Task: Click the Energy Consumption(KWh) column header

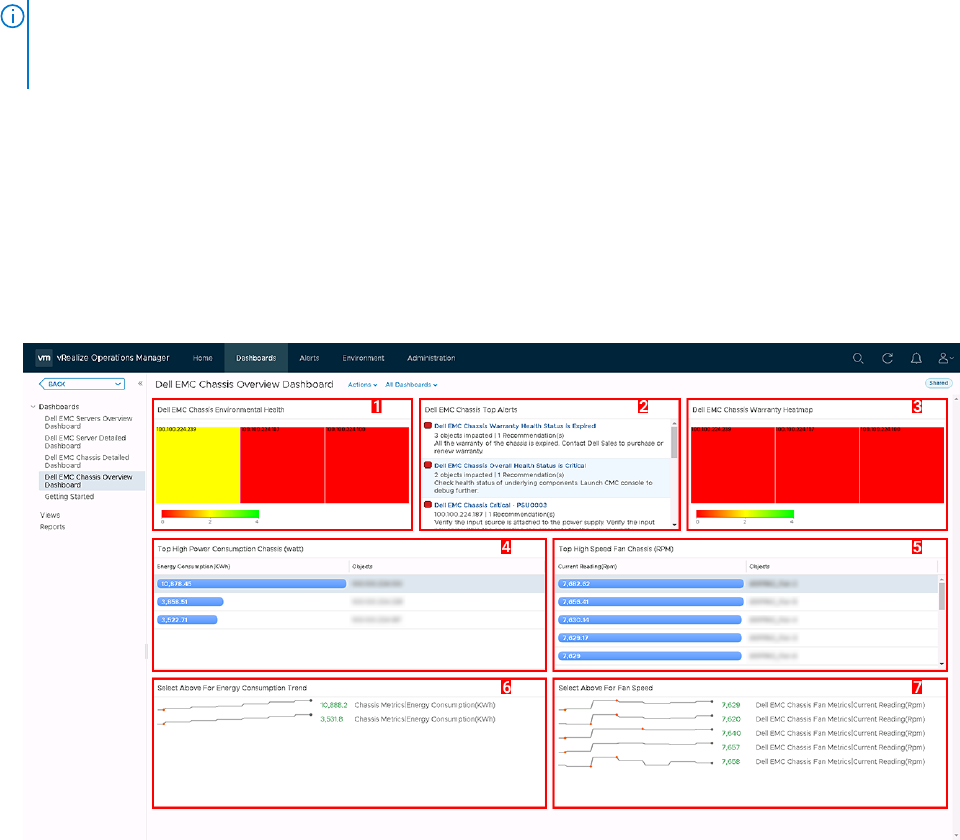Action: [x=193, y=566]
